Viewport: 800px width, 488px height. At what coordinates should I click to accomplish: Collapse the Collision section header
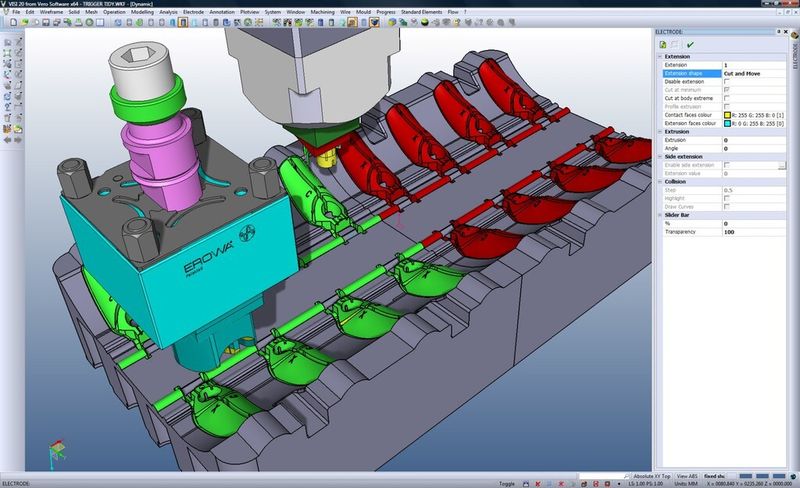[660, 181]
